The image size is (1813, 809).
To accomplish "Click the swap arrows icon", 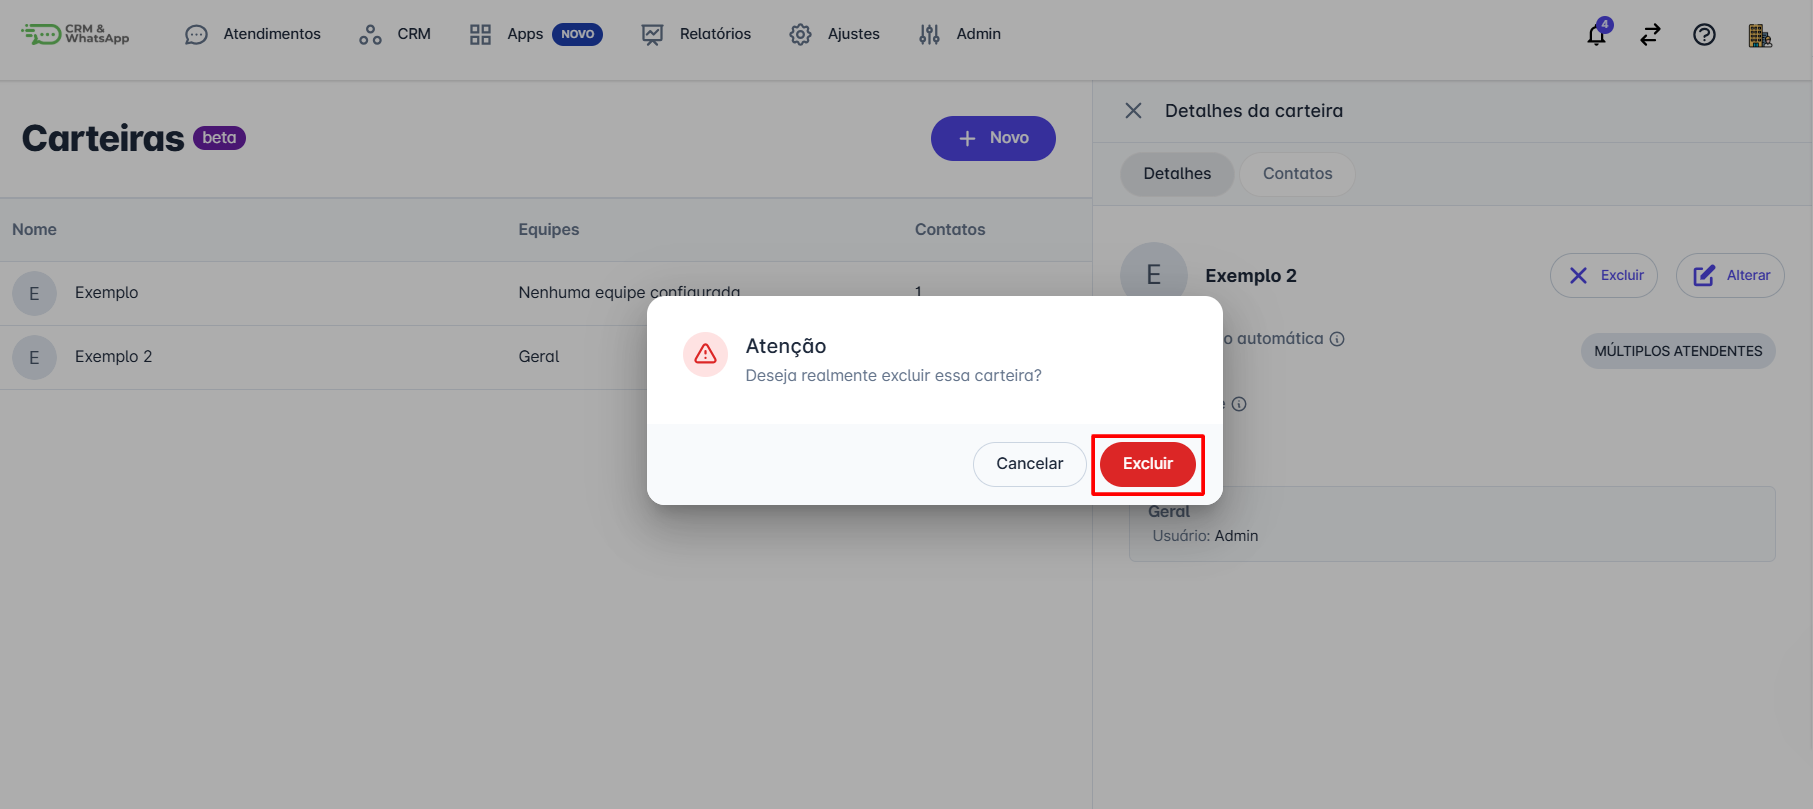I will point(1650,35).
